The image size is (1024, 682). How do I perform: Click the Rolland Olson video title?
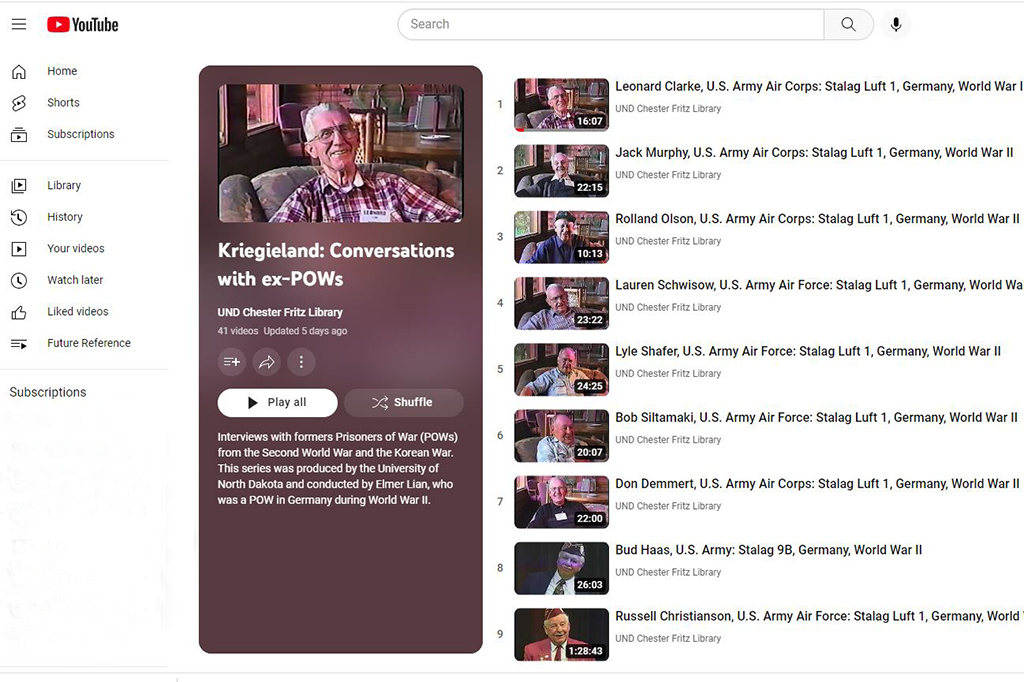[817, 219]
